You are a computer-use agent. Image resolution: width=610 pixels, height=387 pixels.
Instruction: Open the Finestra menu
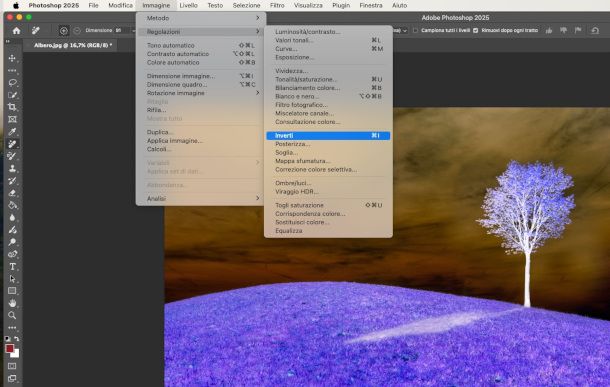tap(371, 5)
